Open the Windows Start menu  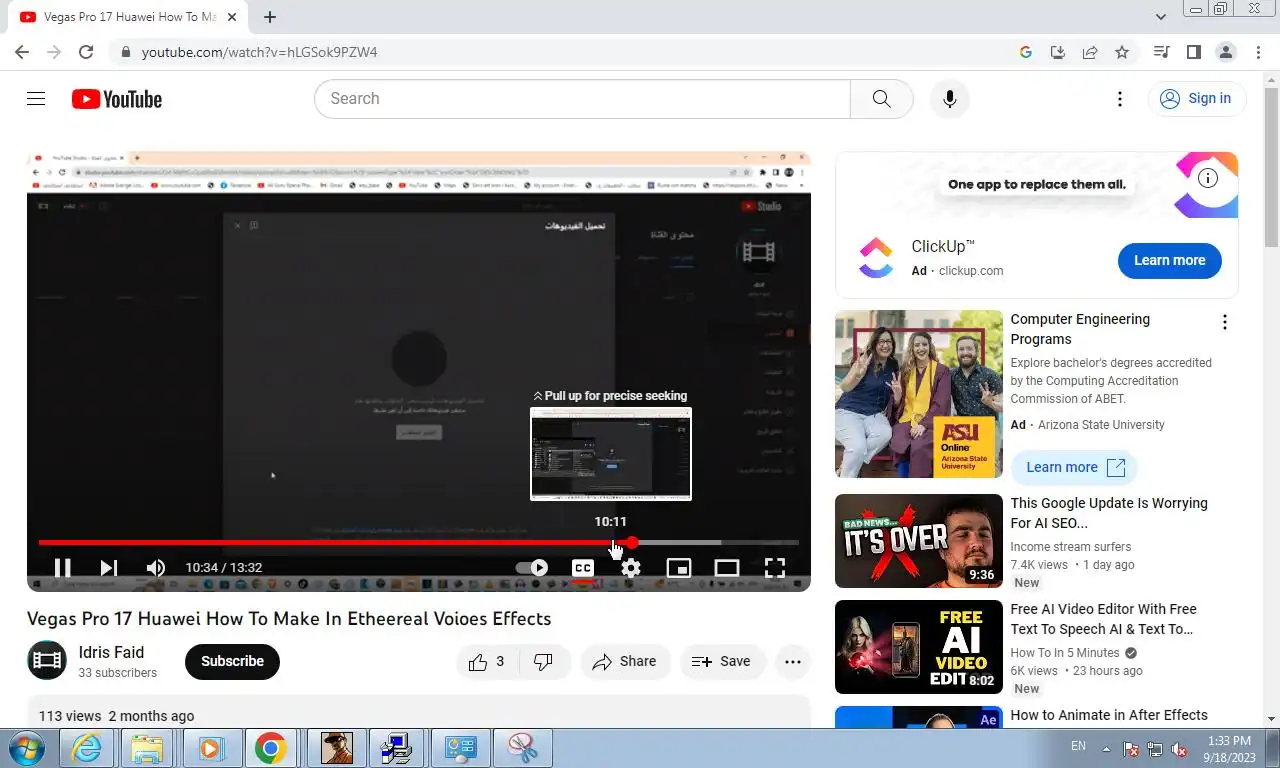[27, 748]
